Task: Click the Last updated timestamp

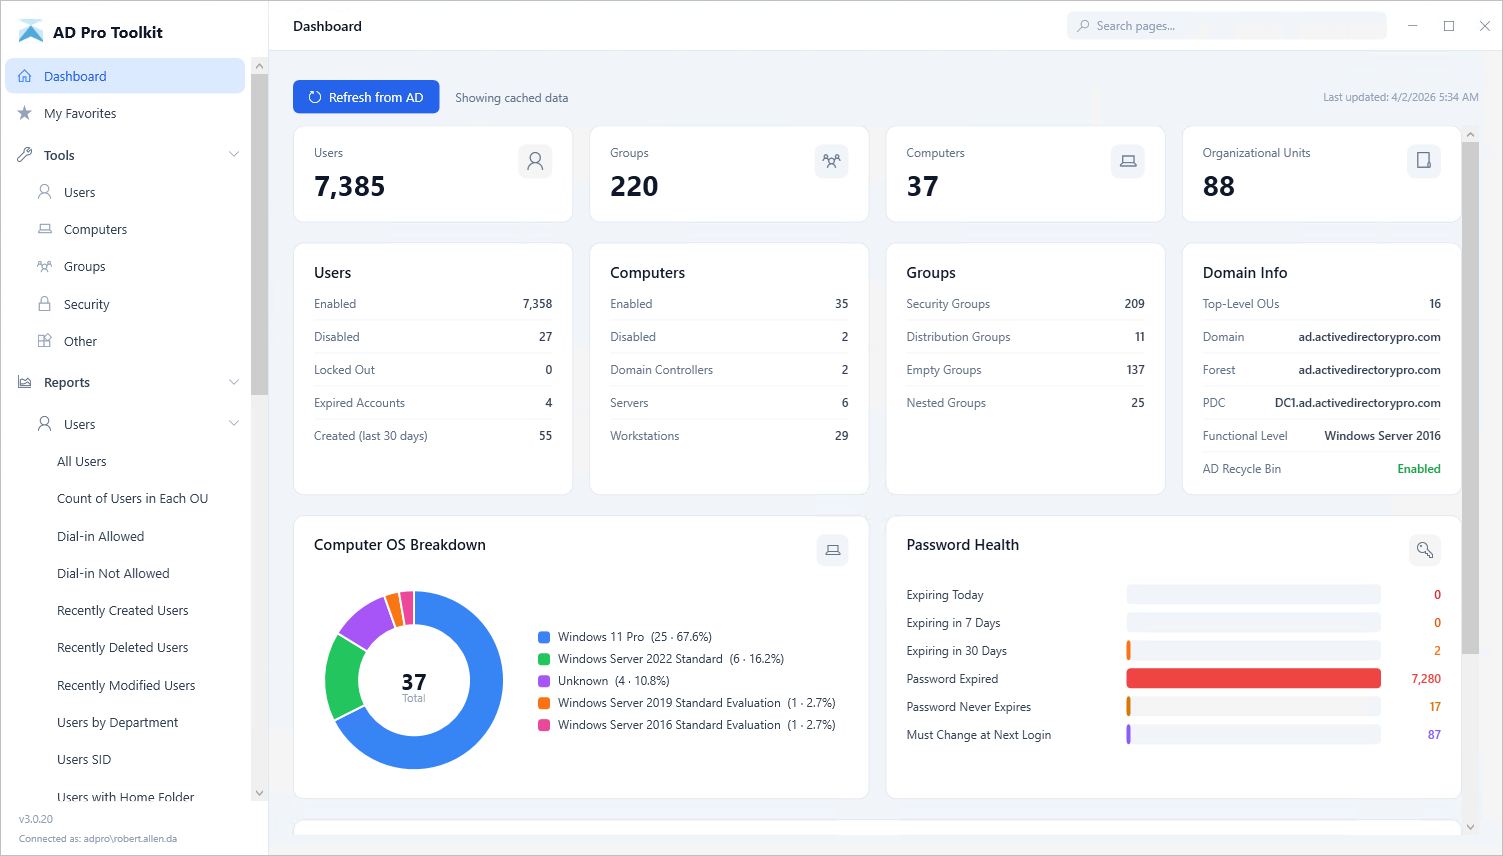Action: coord(1400,97)
